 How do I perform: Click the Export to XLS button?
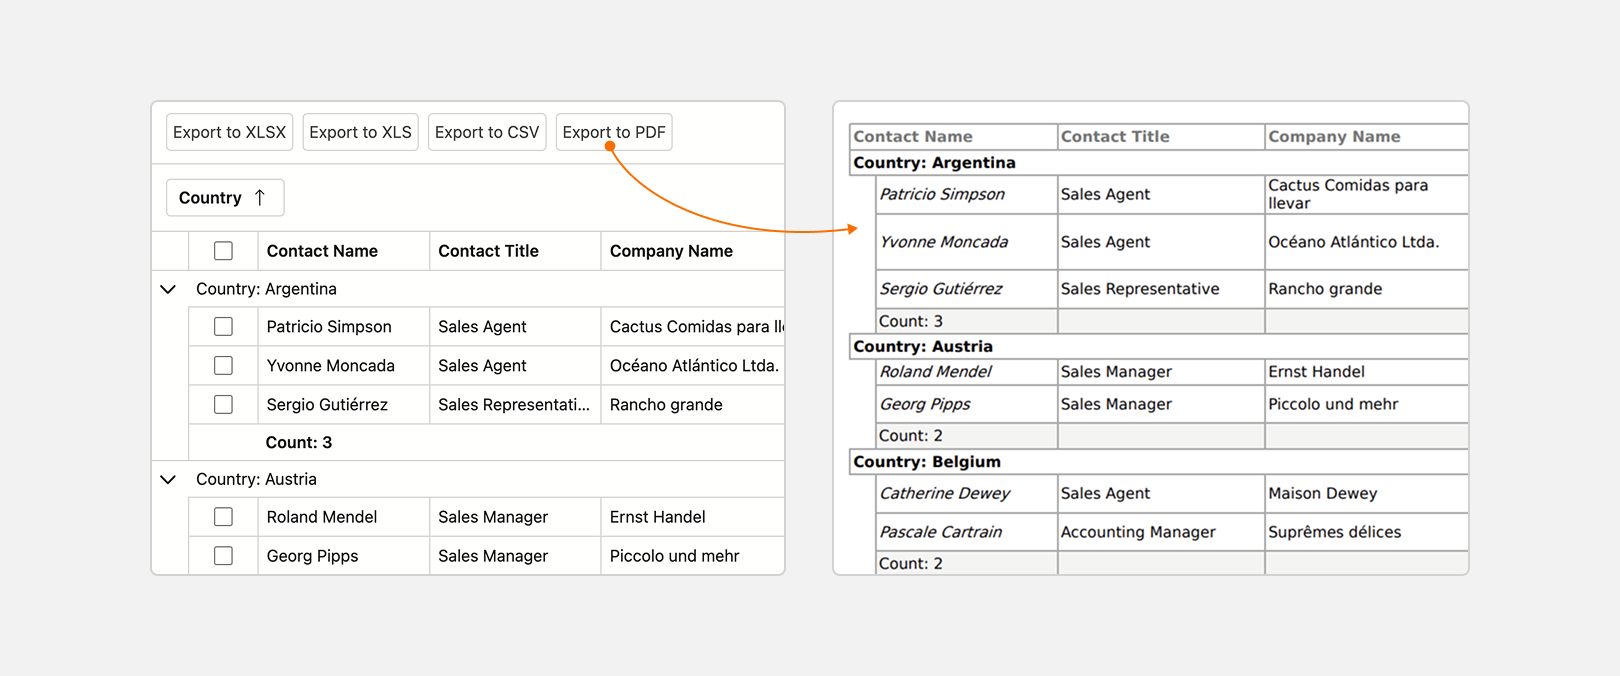pyautogui.click(x=360, y=132)
